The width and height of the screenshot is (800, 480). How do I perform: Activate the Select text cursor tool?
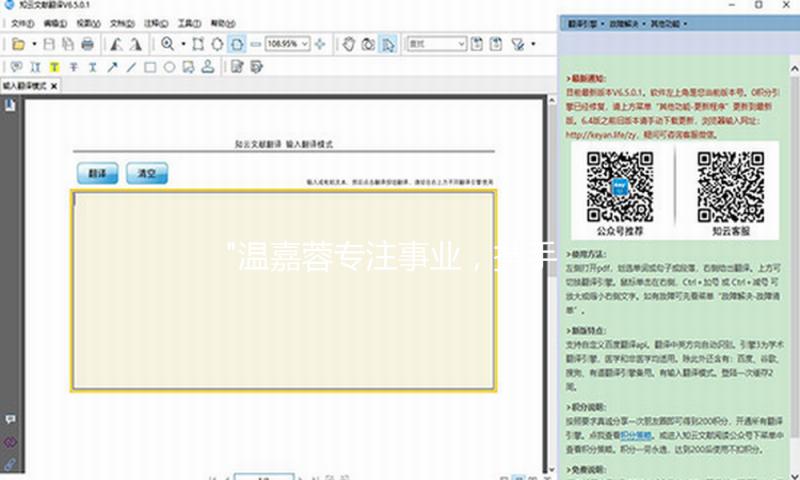[388, 44]
